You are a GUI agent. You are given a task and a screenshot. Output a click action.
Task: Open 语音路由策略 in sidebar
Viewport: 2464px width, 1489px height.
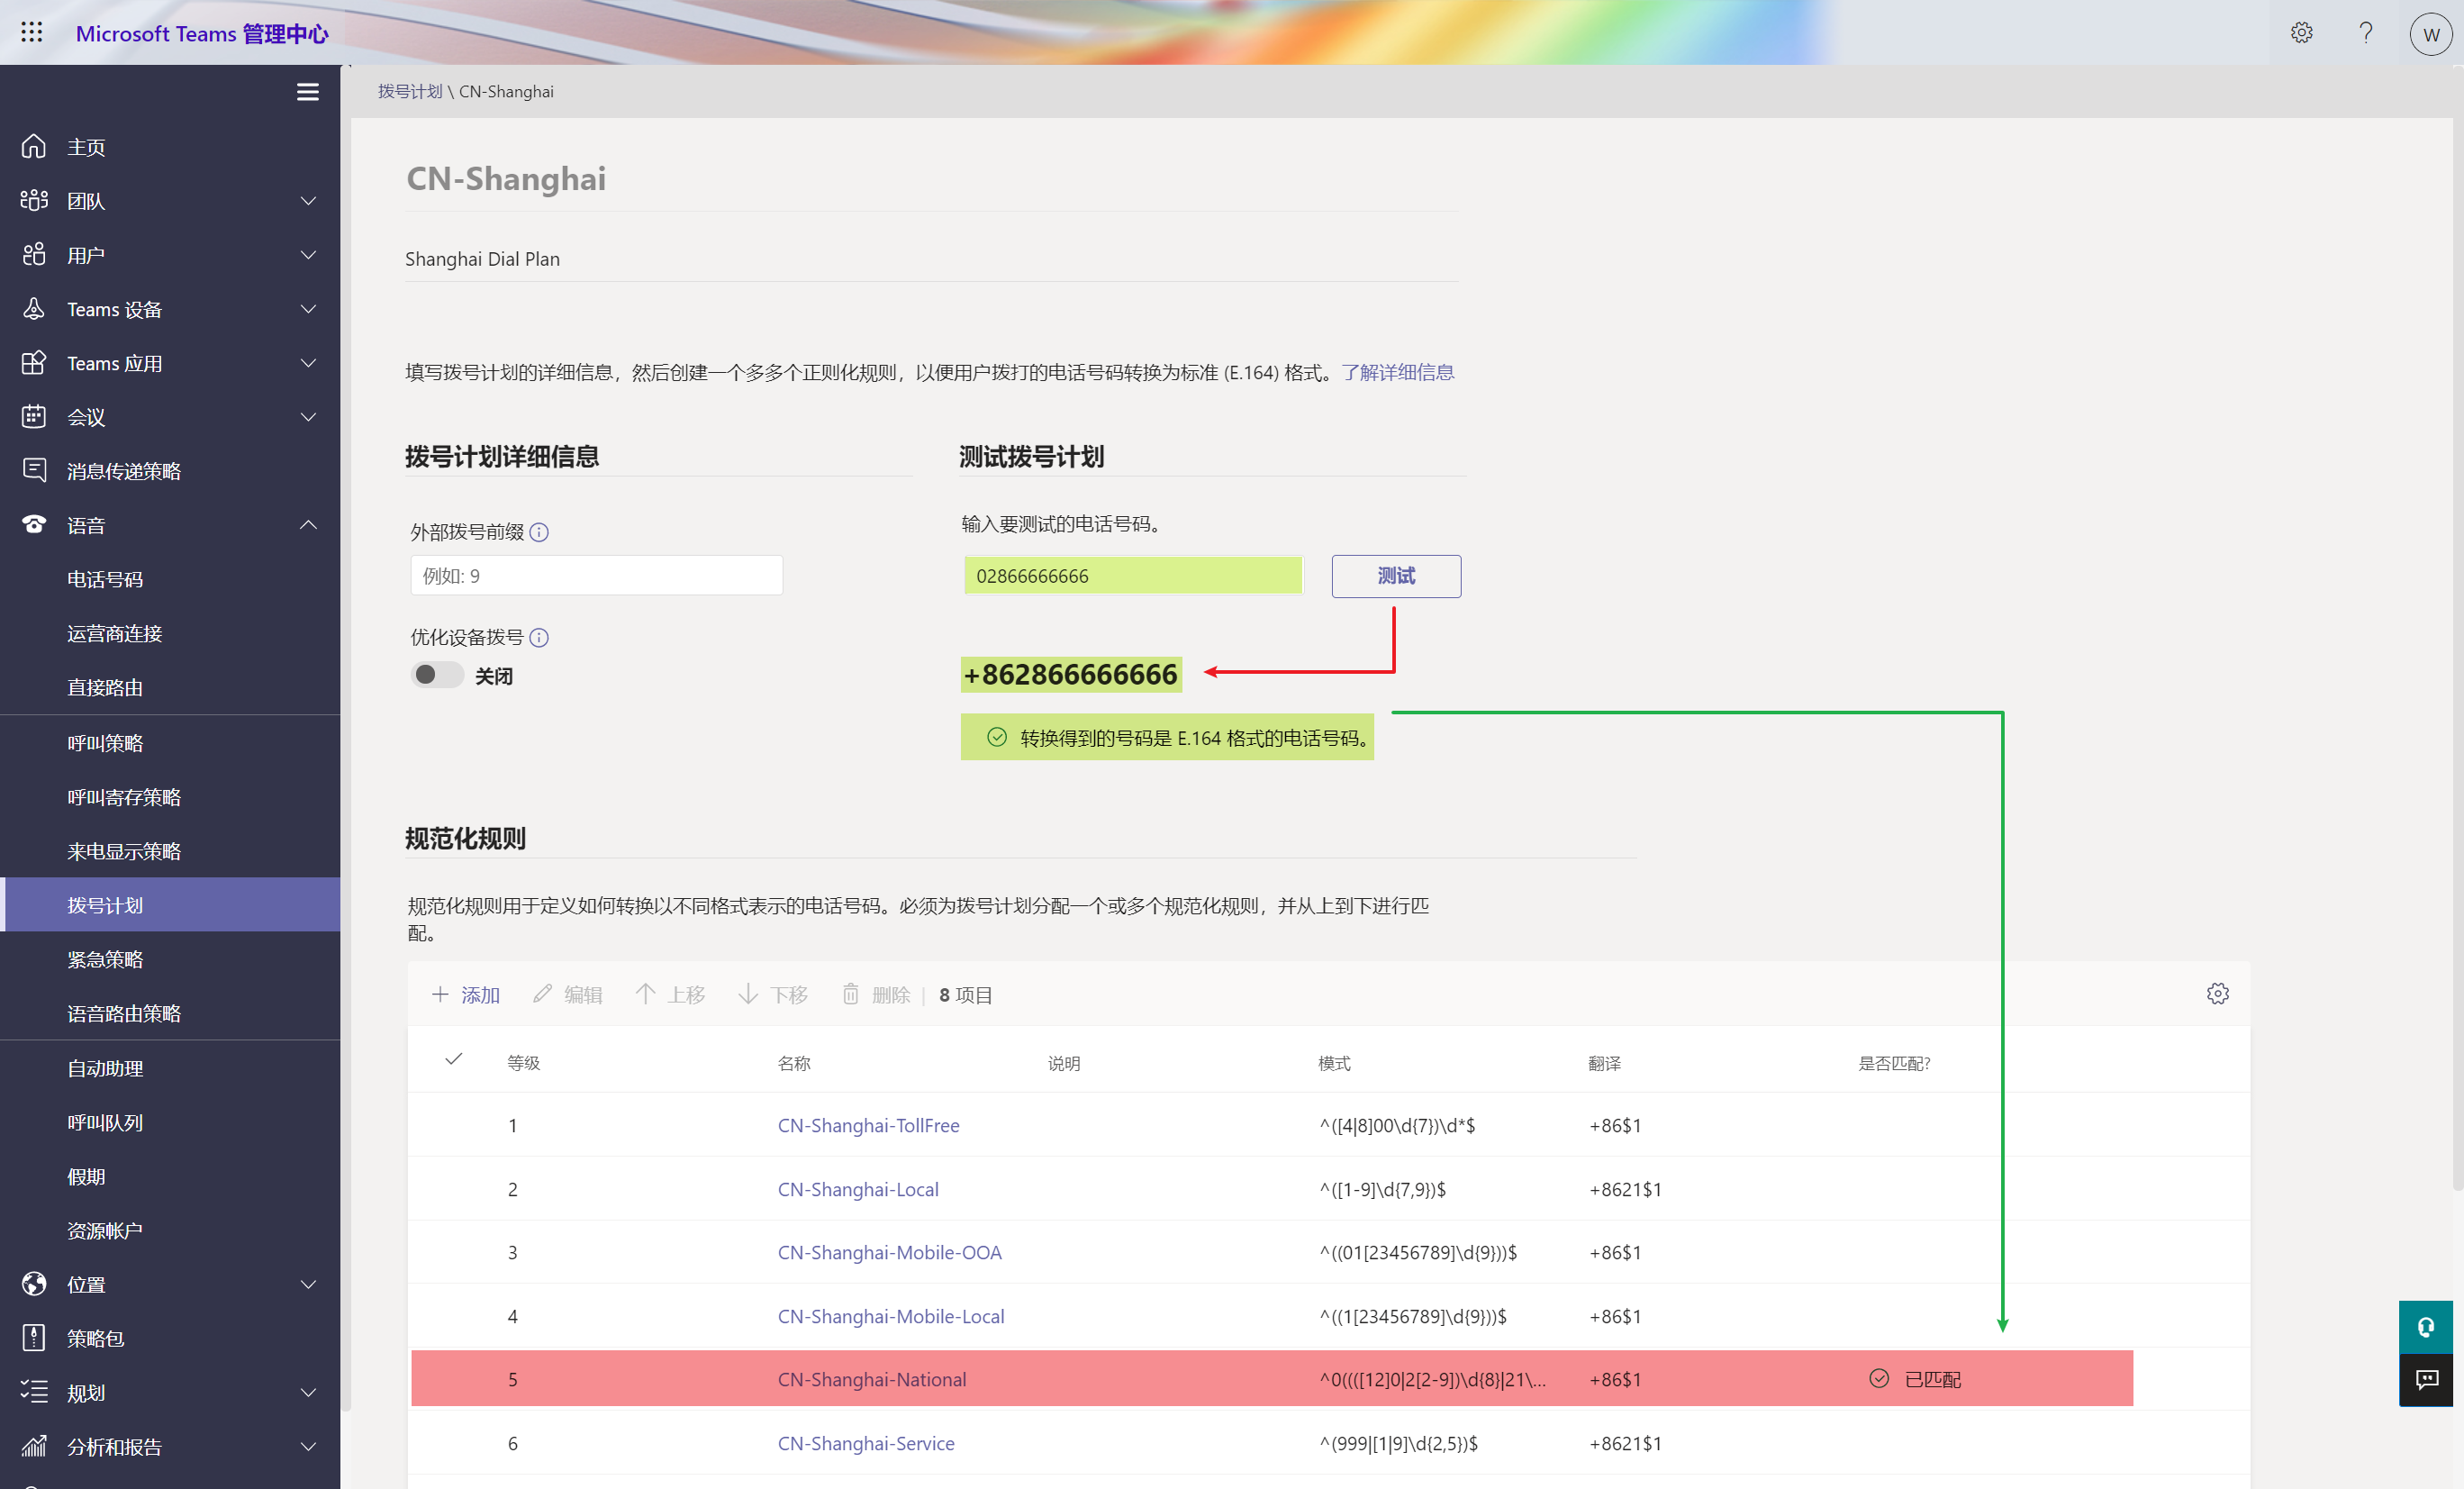coord(124,1014)
